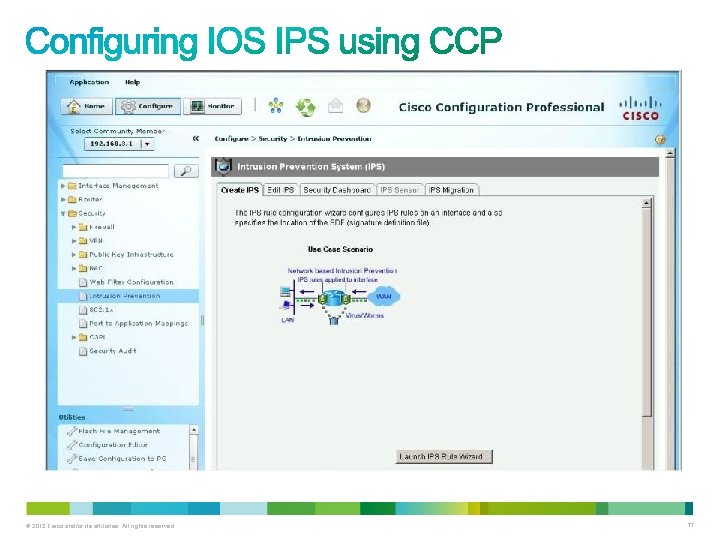Click the Intrusion Prevention breadcrumb segment
Screen dimensions: 720x540
(334, 139)
